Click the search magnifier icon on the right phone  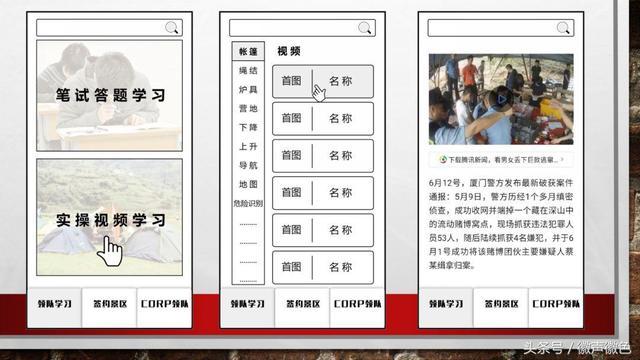coord(563,28)
